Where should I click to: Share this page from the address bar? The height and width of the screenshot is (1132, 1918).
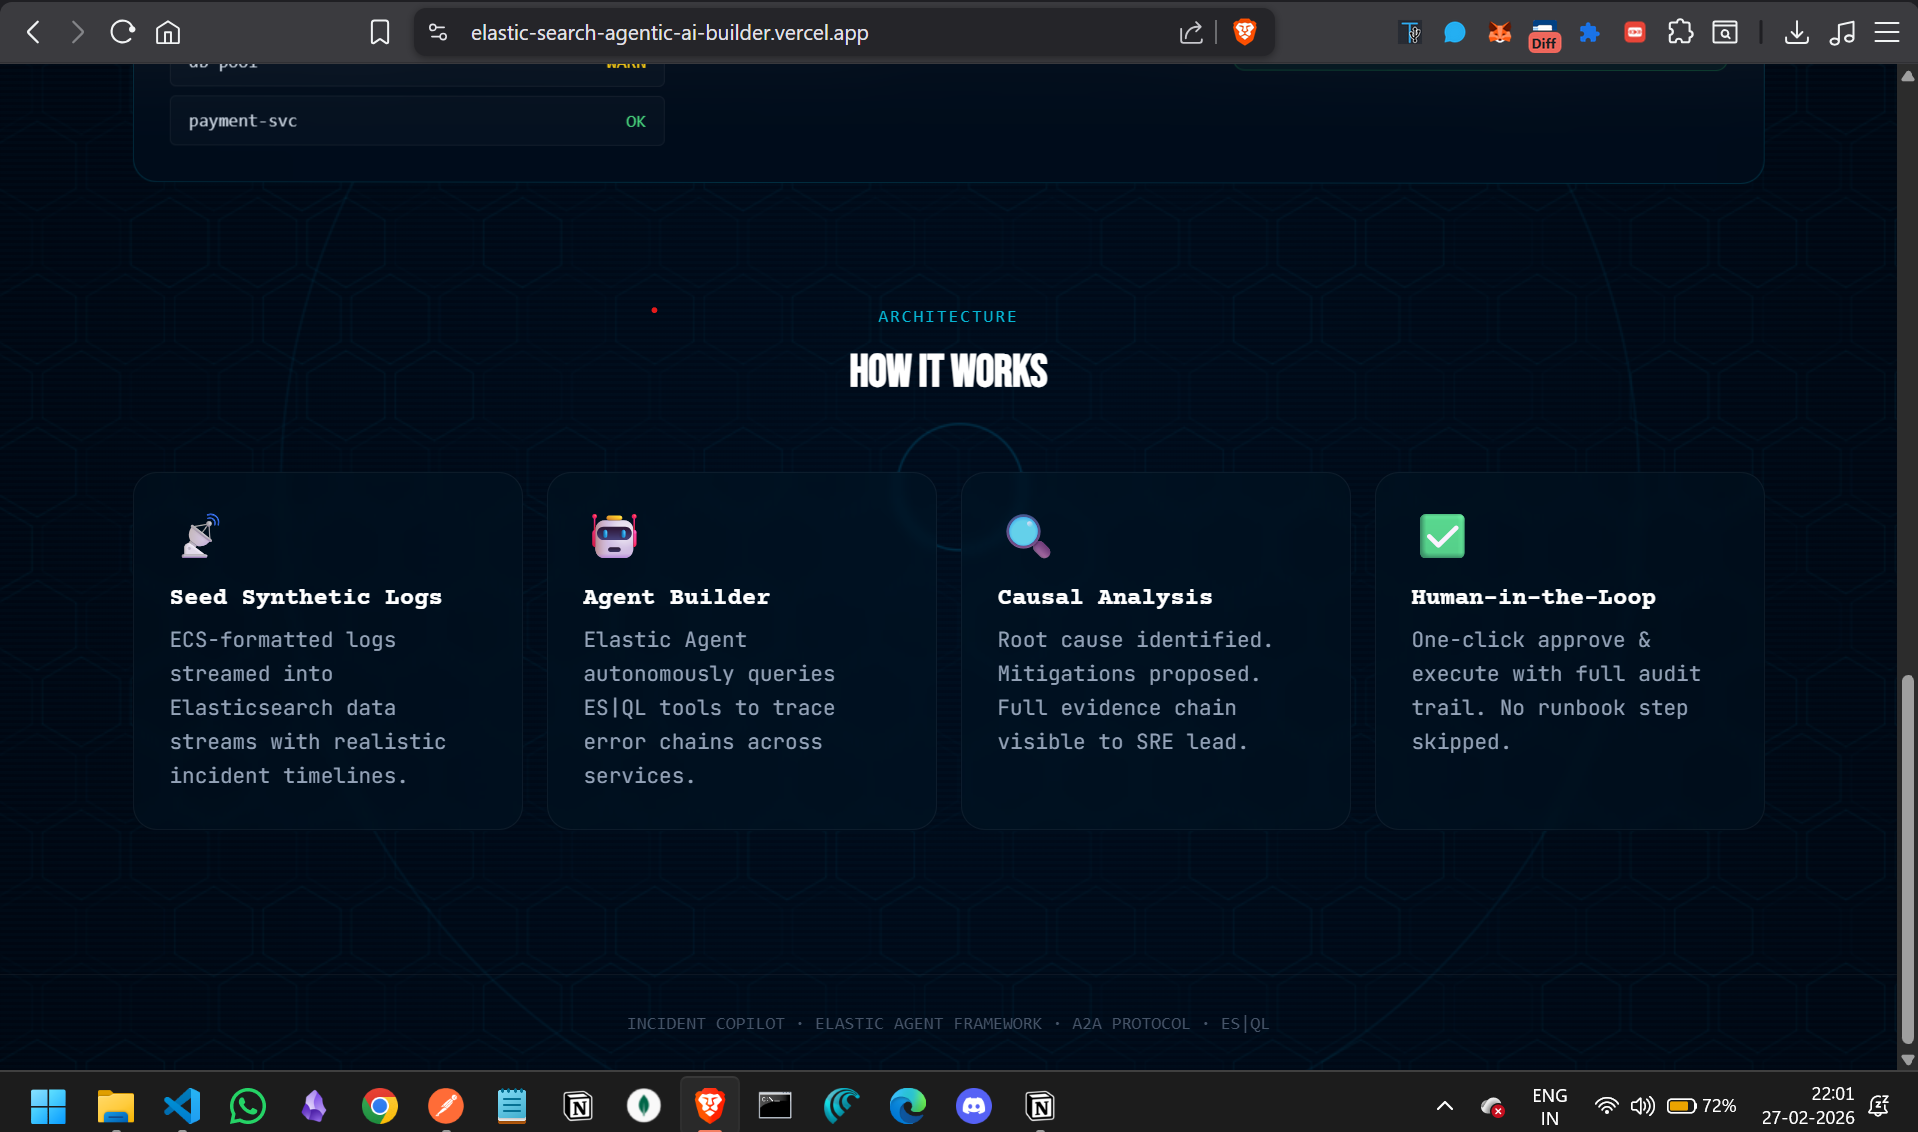click(x=1191, y=32)
